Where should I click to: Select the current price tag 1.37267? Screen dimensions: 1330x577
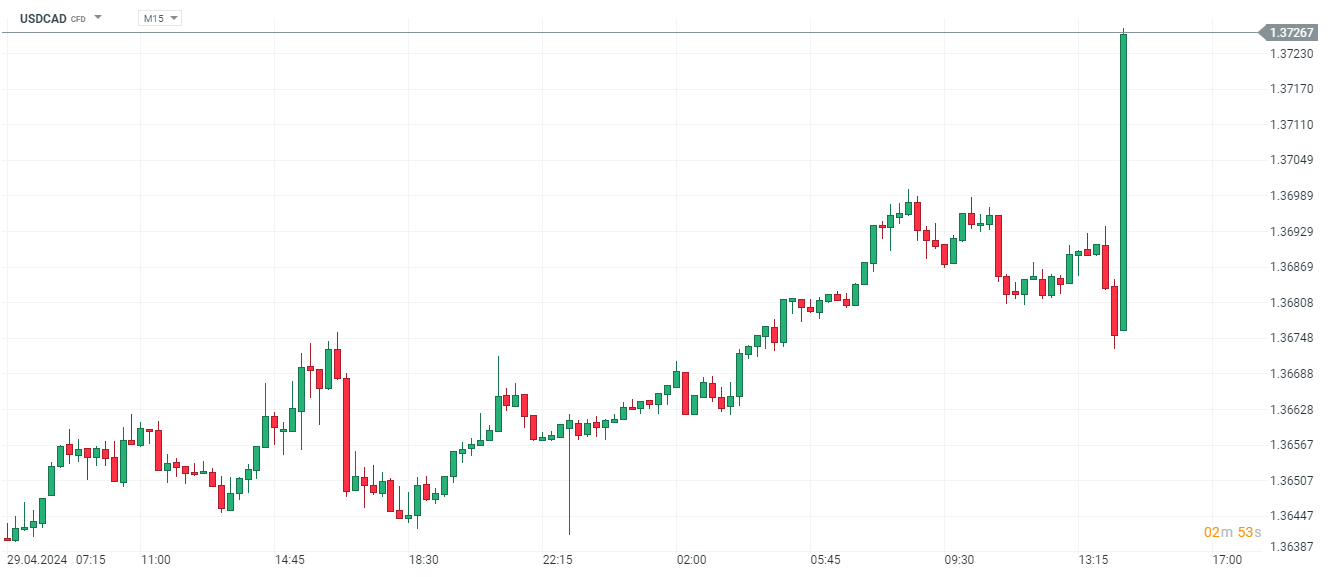click(1291, 33)
